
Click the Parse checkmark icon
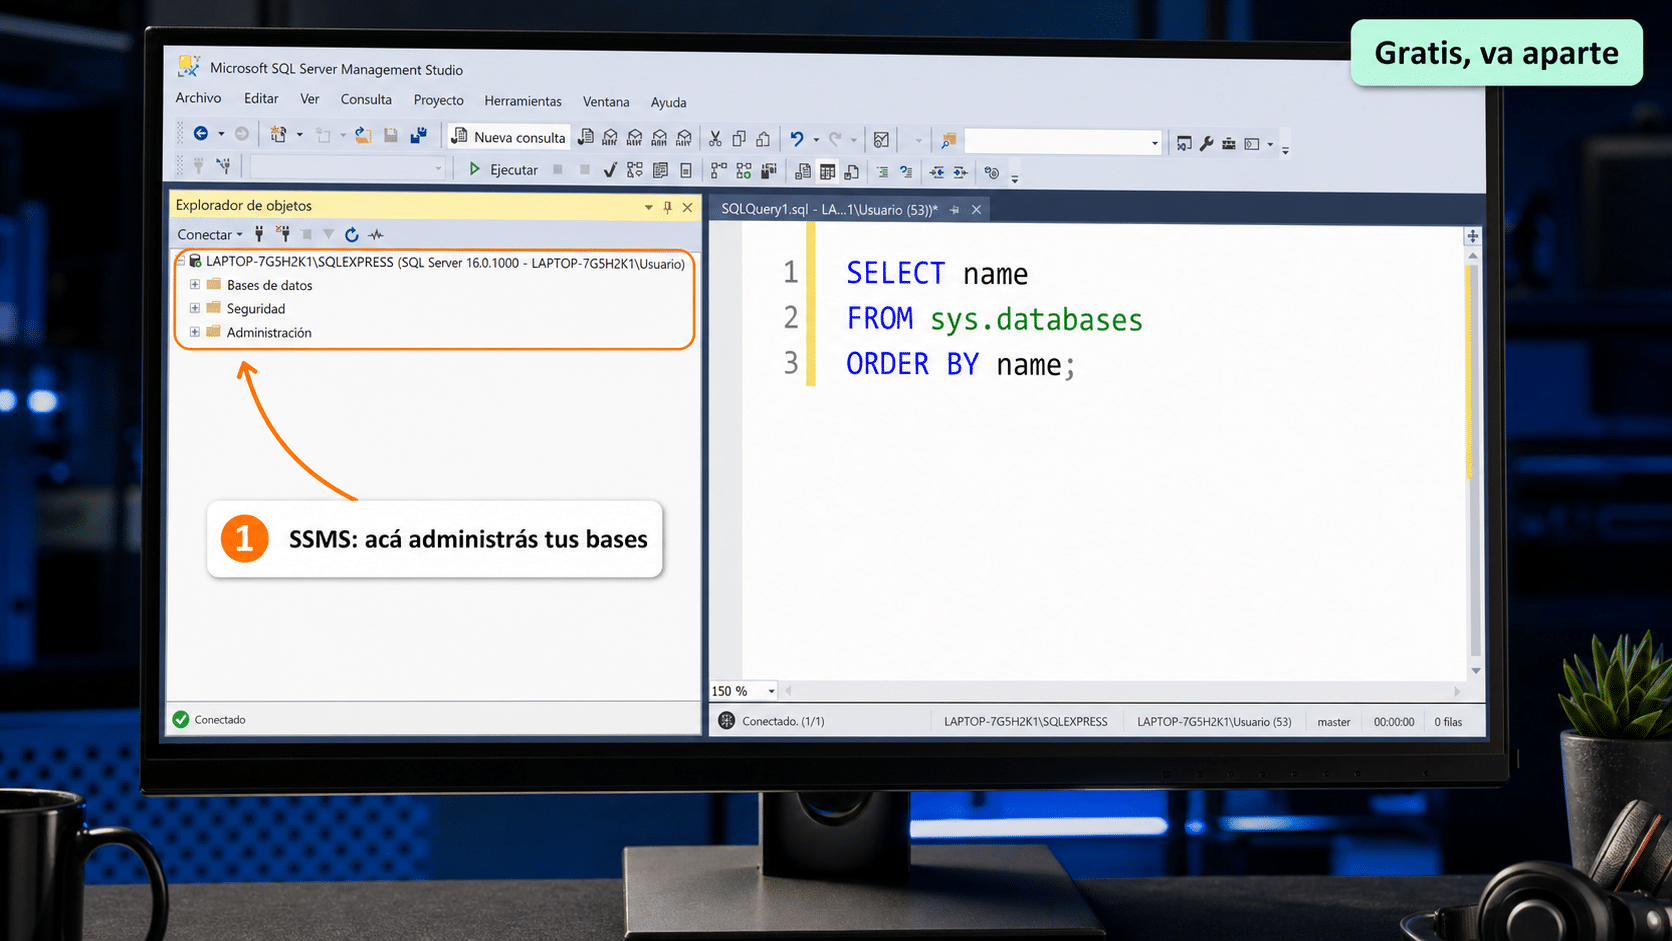[x=610, y=170]
